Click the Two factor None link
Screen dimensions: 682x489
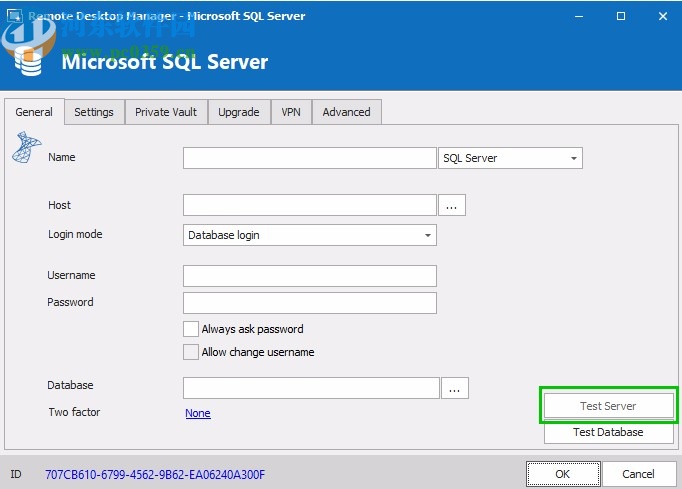pyautogui.click(x=198, y=413)
